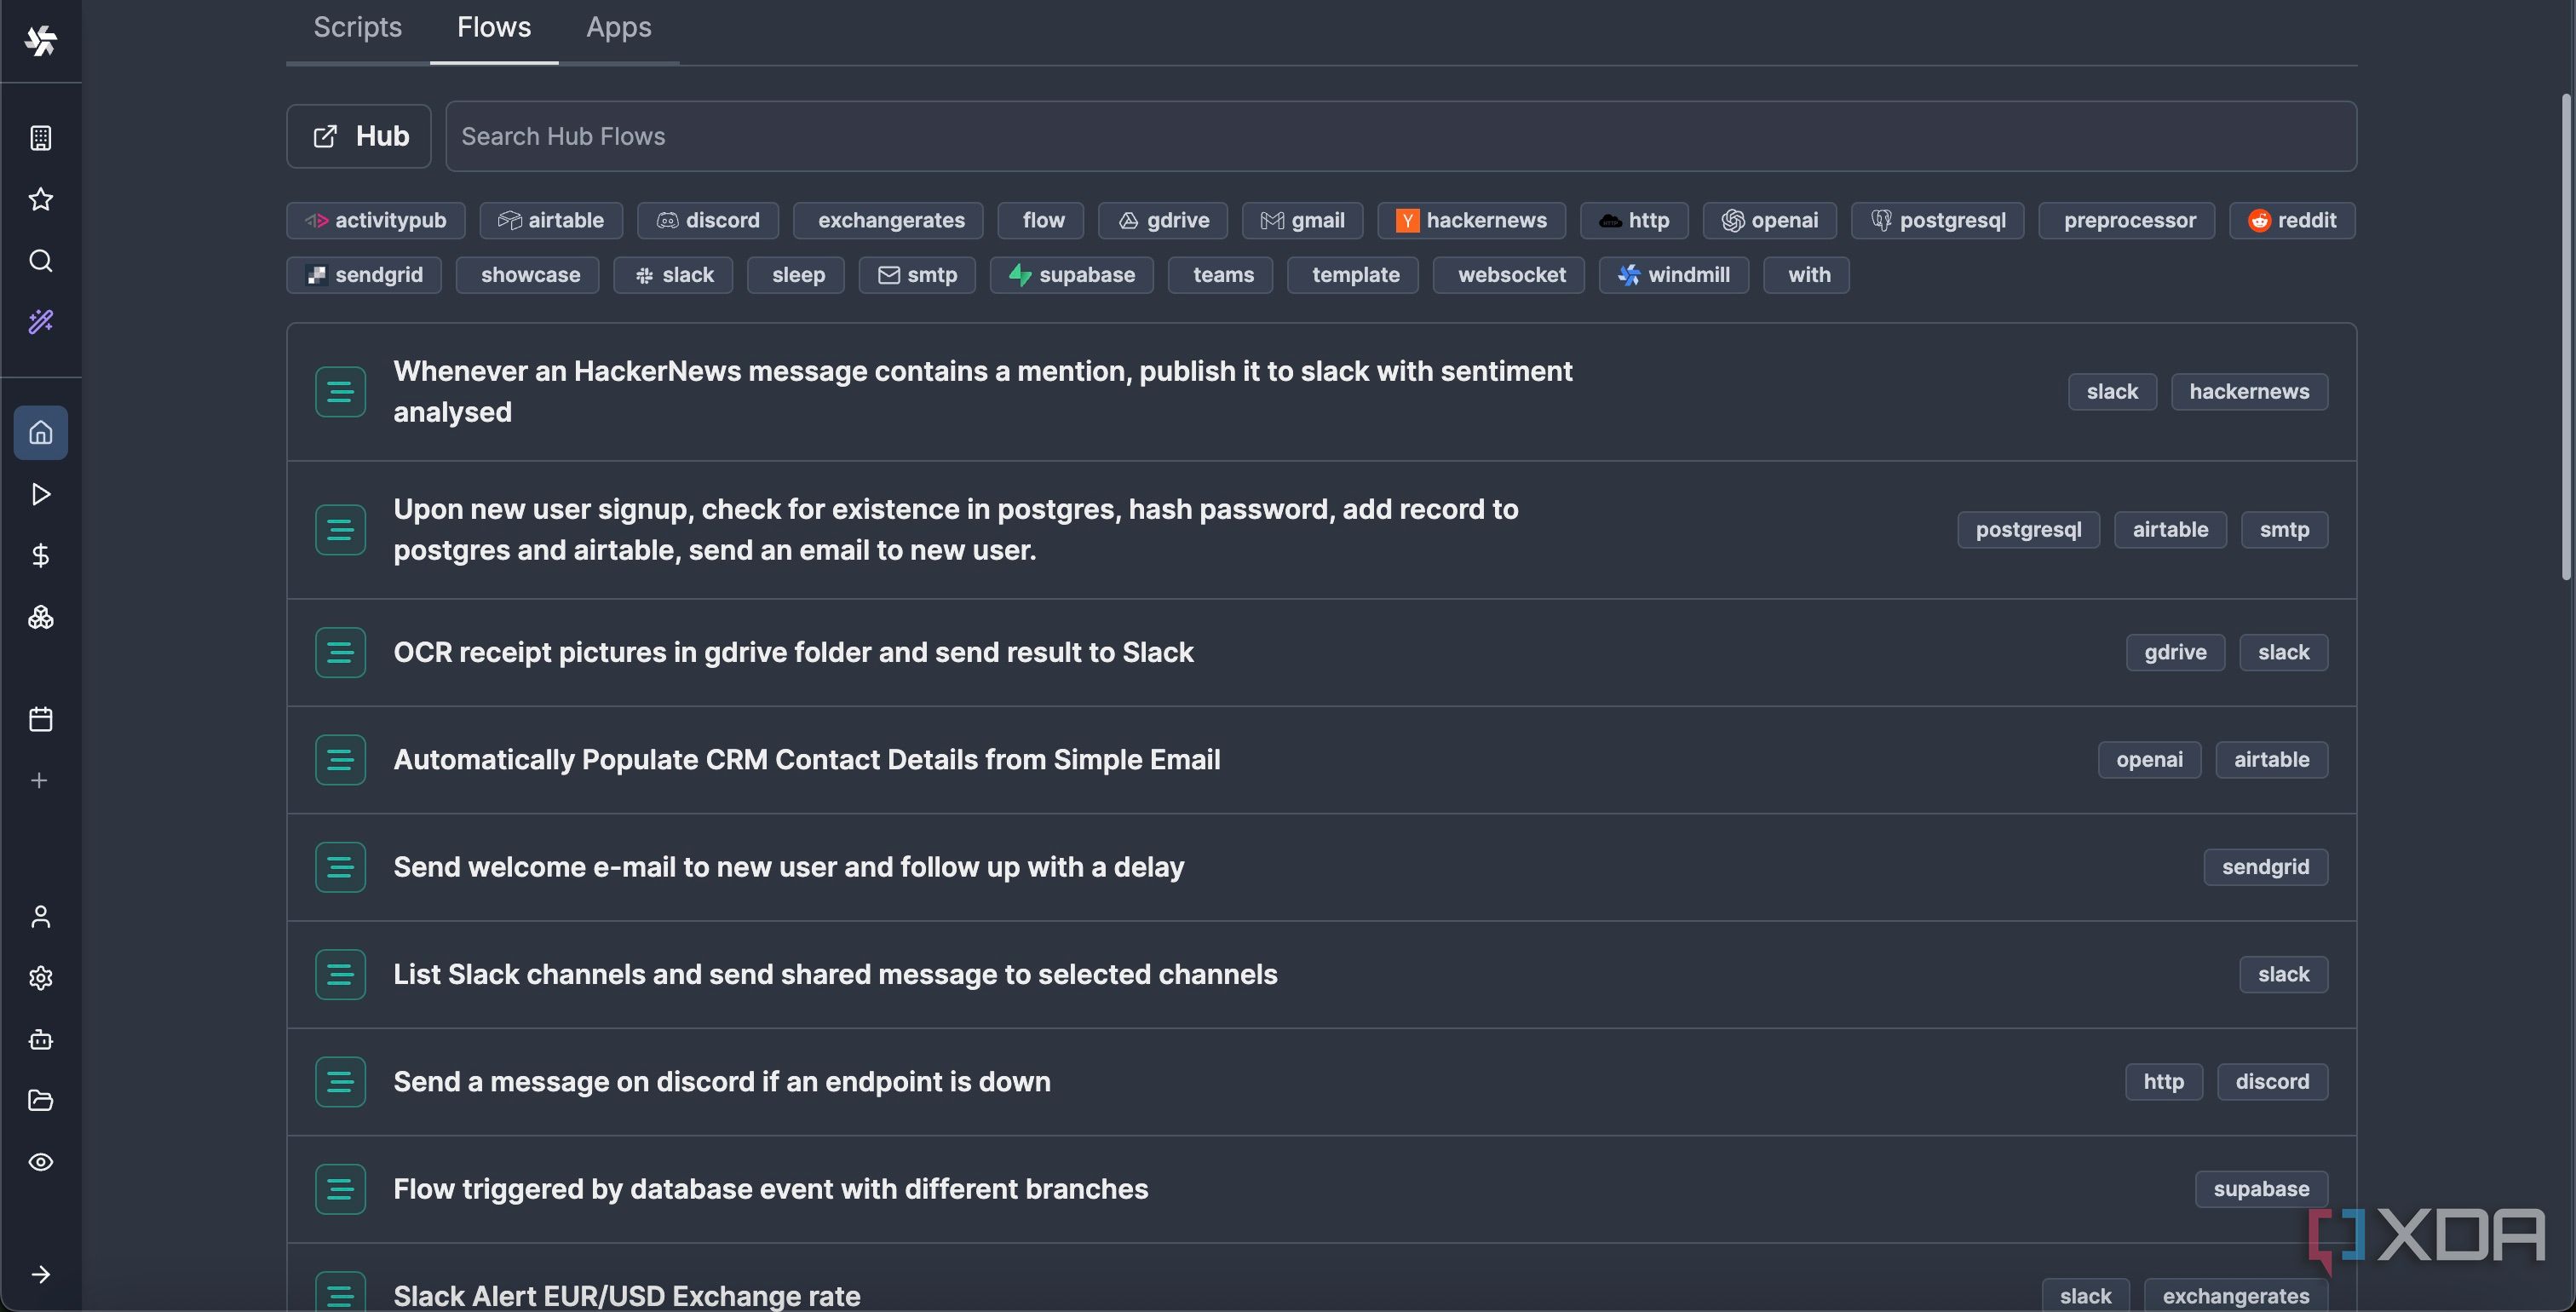The height and width of the screenshot is (1312, 2576).
Task: Switch to the Scripts tab
Action: tap(358, 28)
